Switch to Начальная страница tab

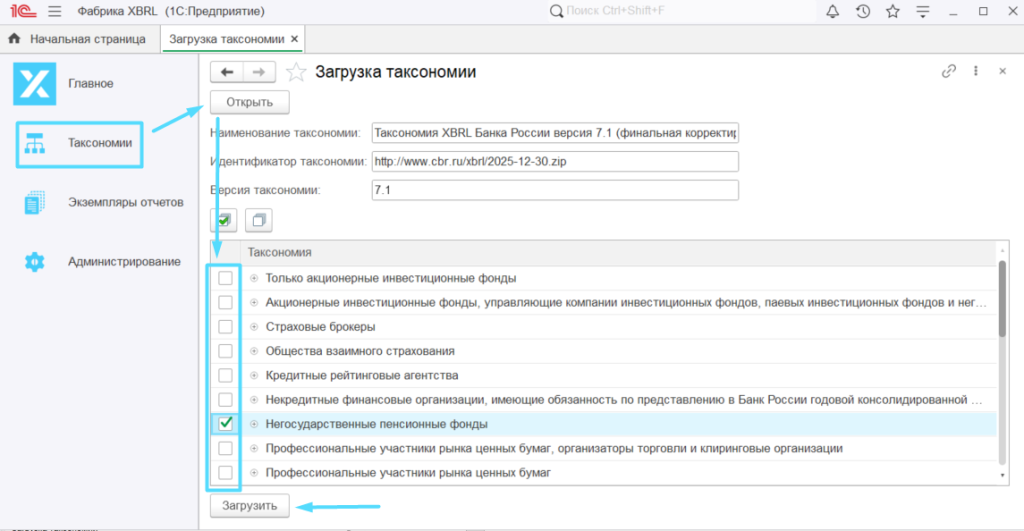[x=80, y=39]
